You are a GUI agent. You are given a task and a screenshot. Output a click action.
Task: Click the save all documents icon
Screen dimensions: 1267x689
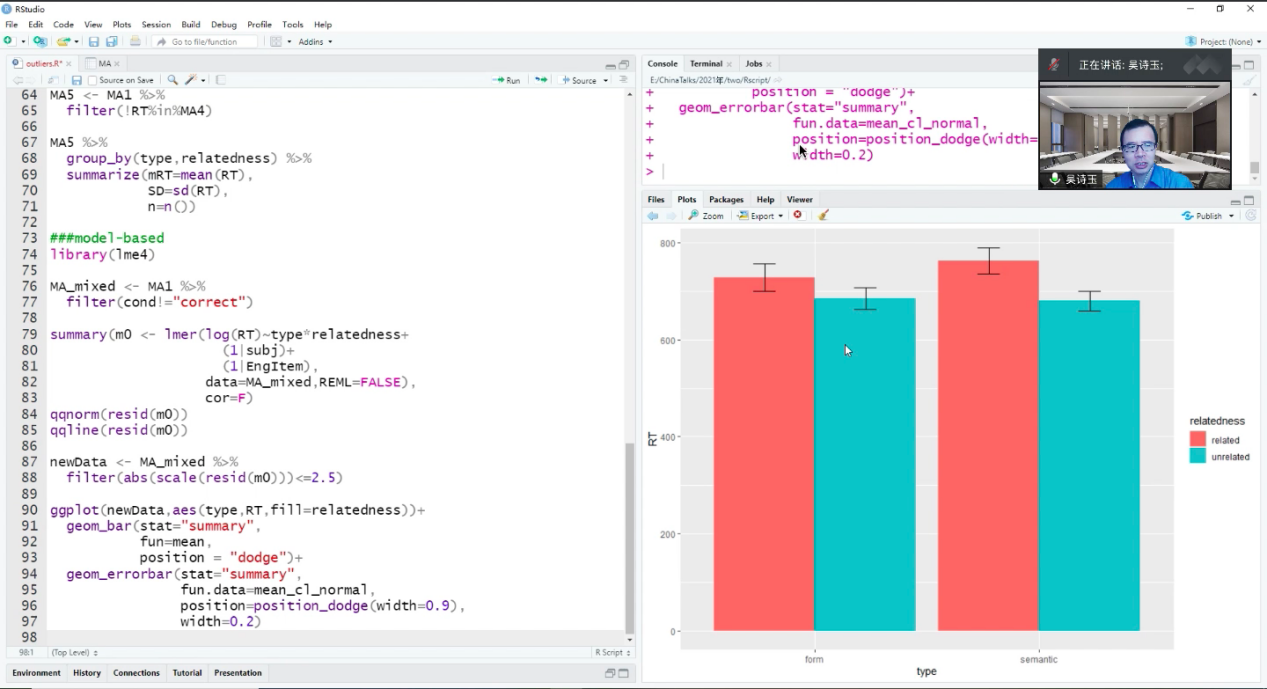click(111, 42)
